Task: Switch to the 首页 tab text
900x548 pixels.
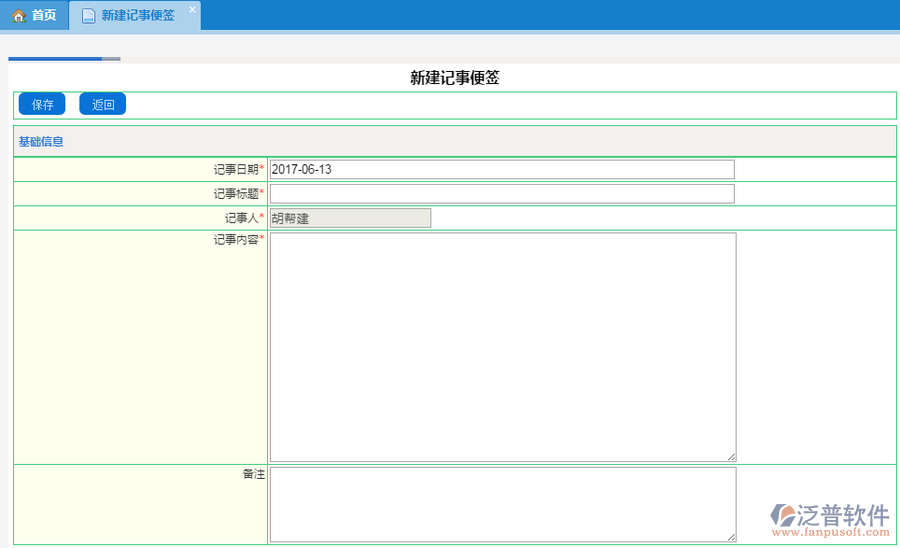Action: [43, 16]
